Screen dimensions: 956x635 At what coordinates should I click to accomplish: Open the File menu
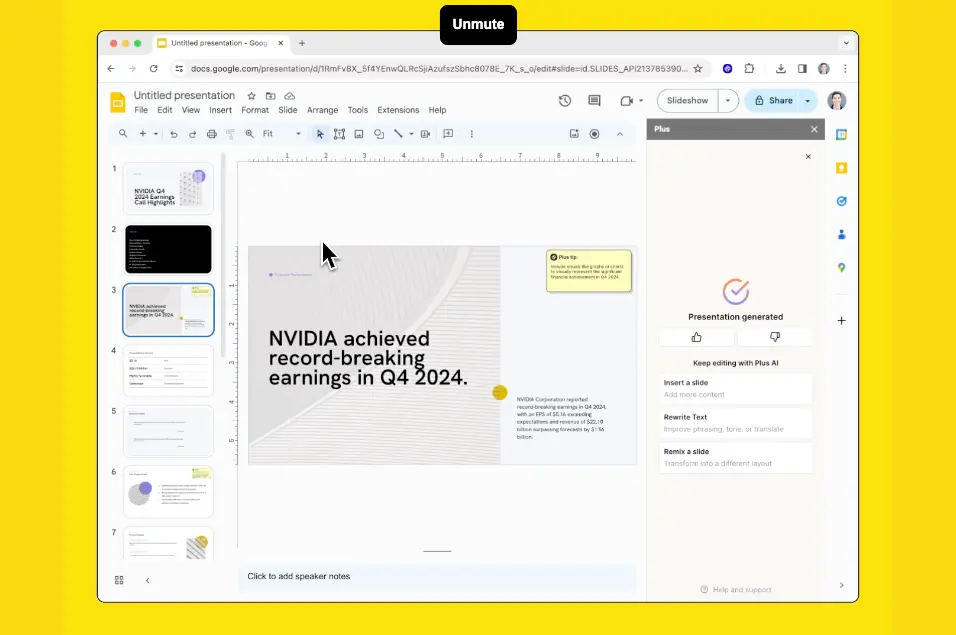[x=141, y=110]
